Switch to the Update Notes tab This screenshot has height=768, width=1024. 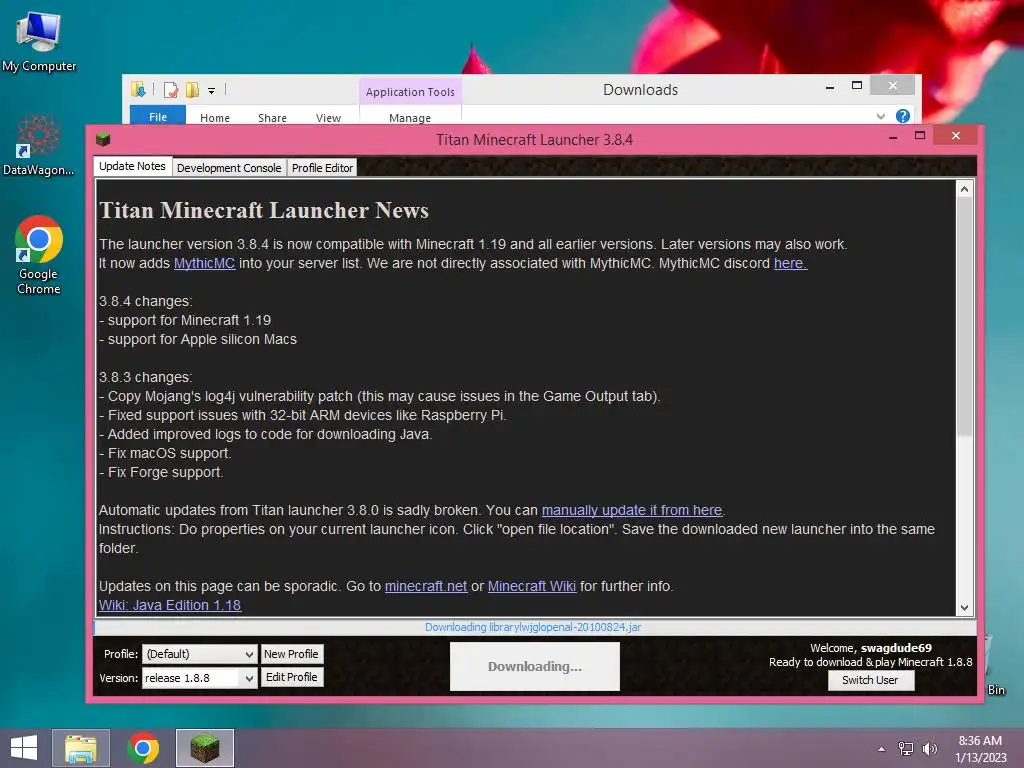(x=133, y=166)
